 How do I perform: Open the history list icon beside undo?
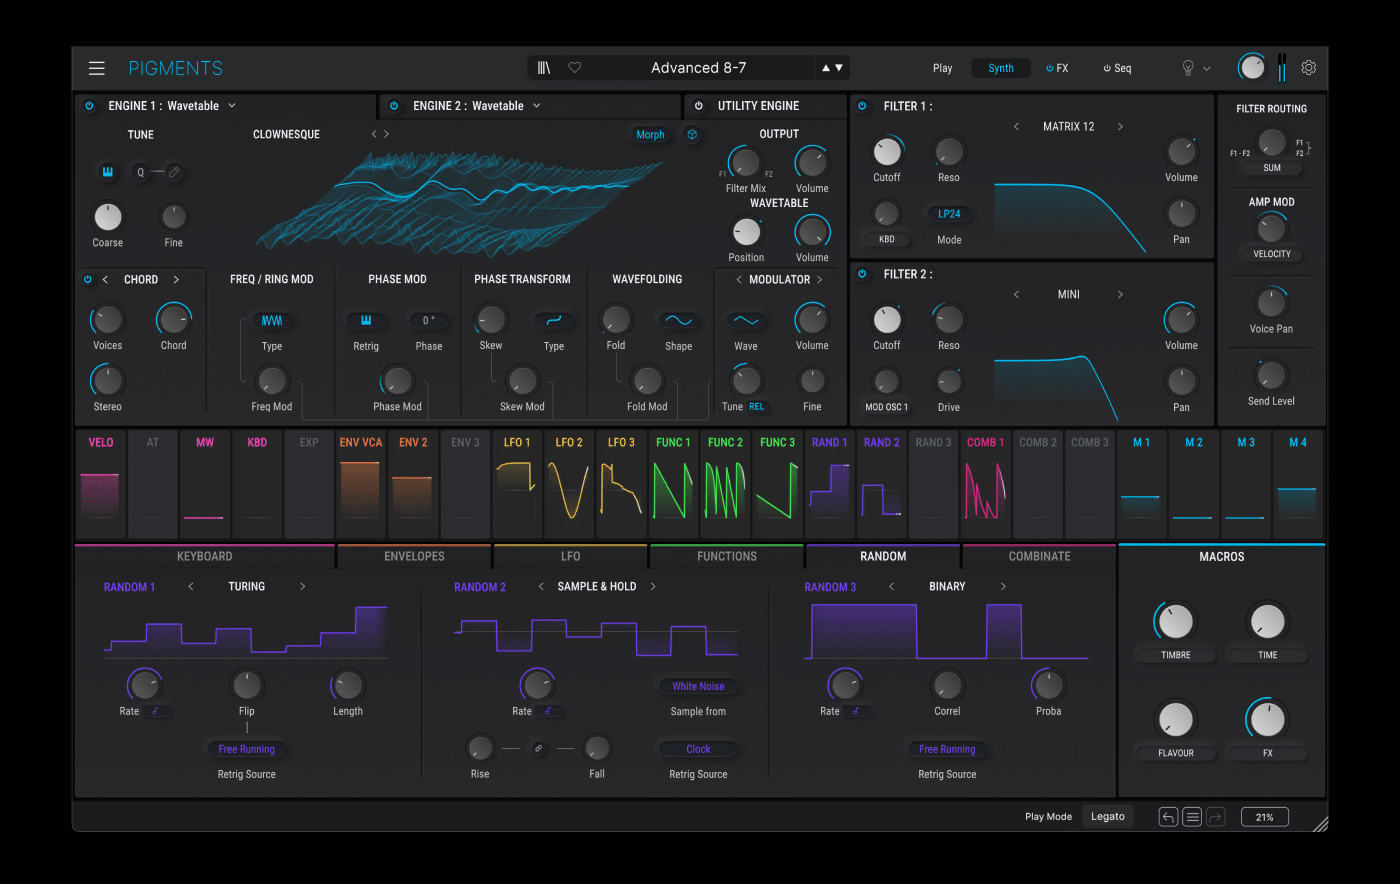pos(1191,816)
